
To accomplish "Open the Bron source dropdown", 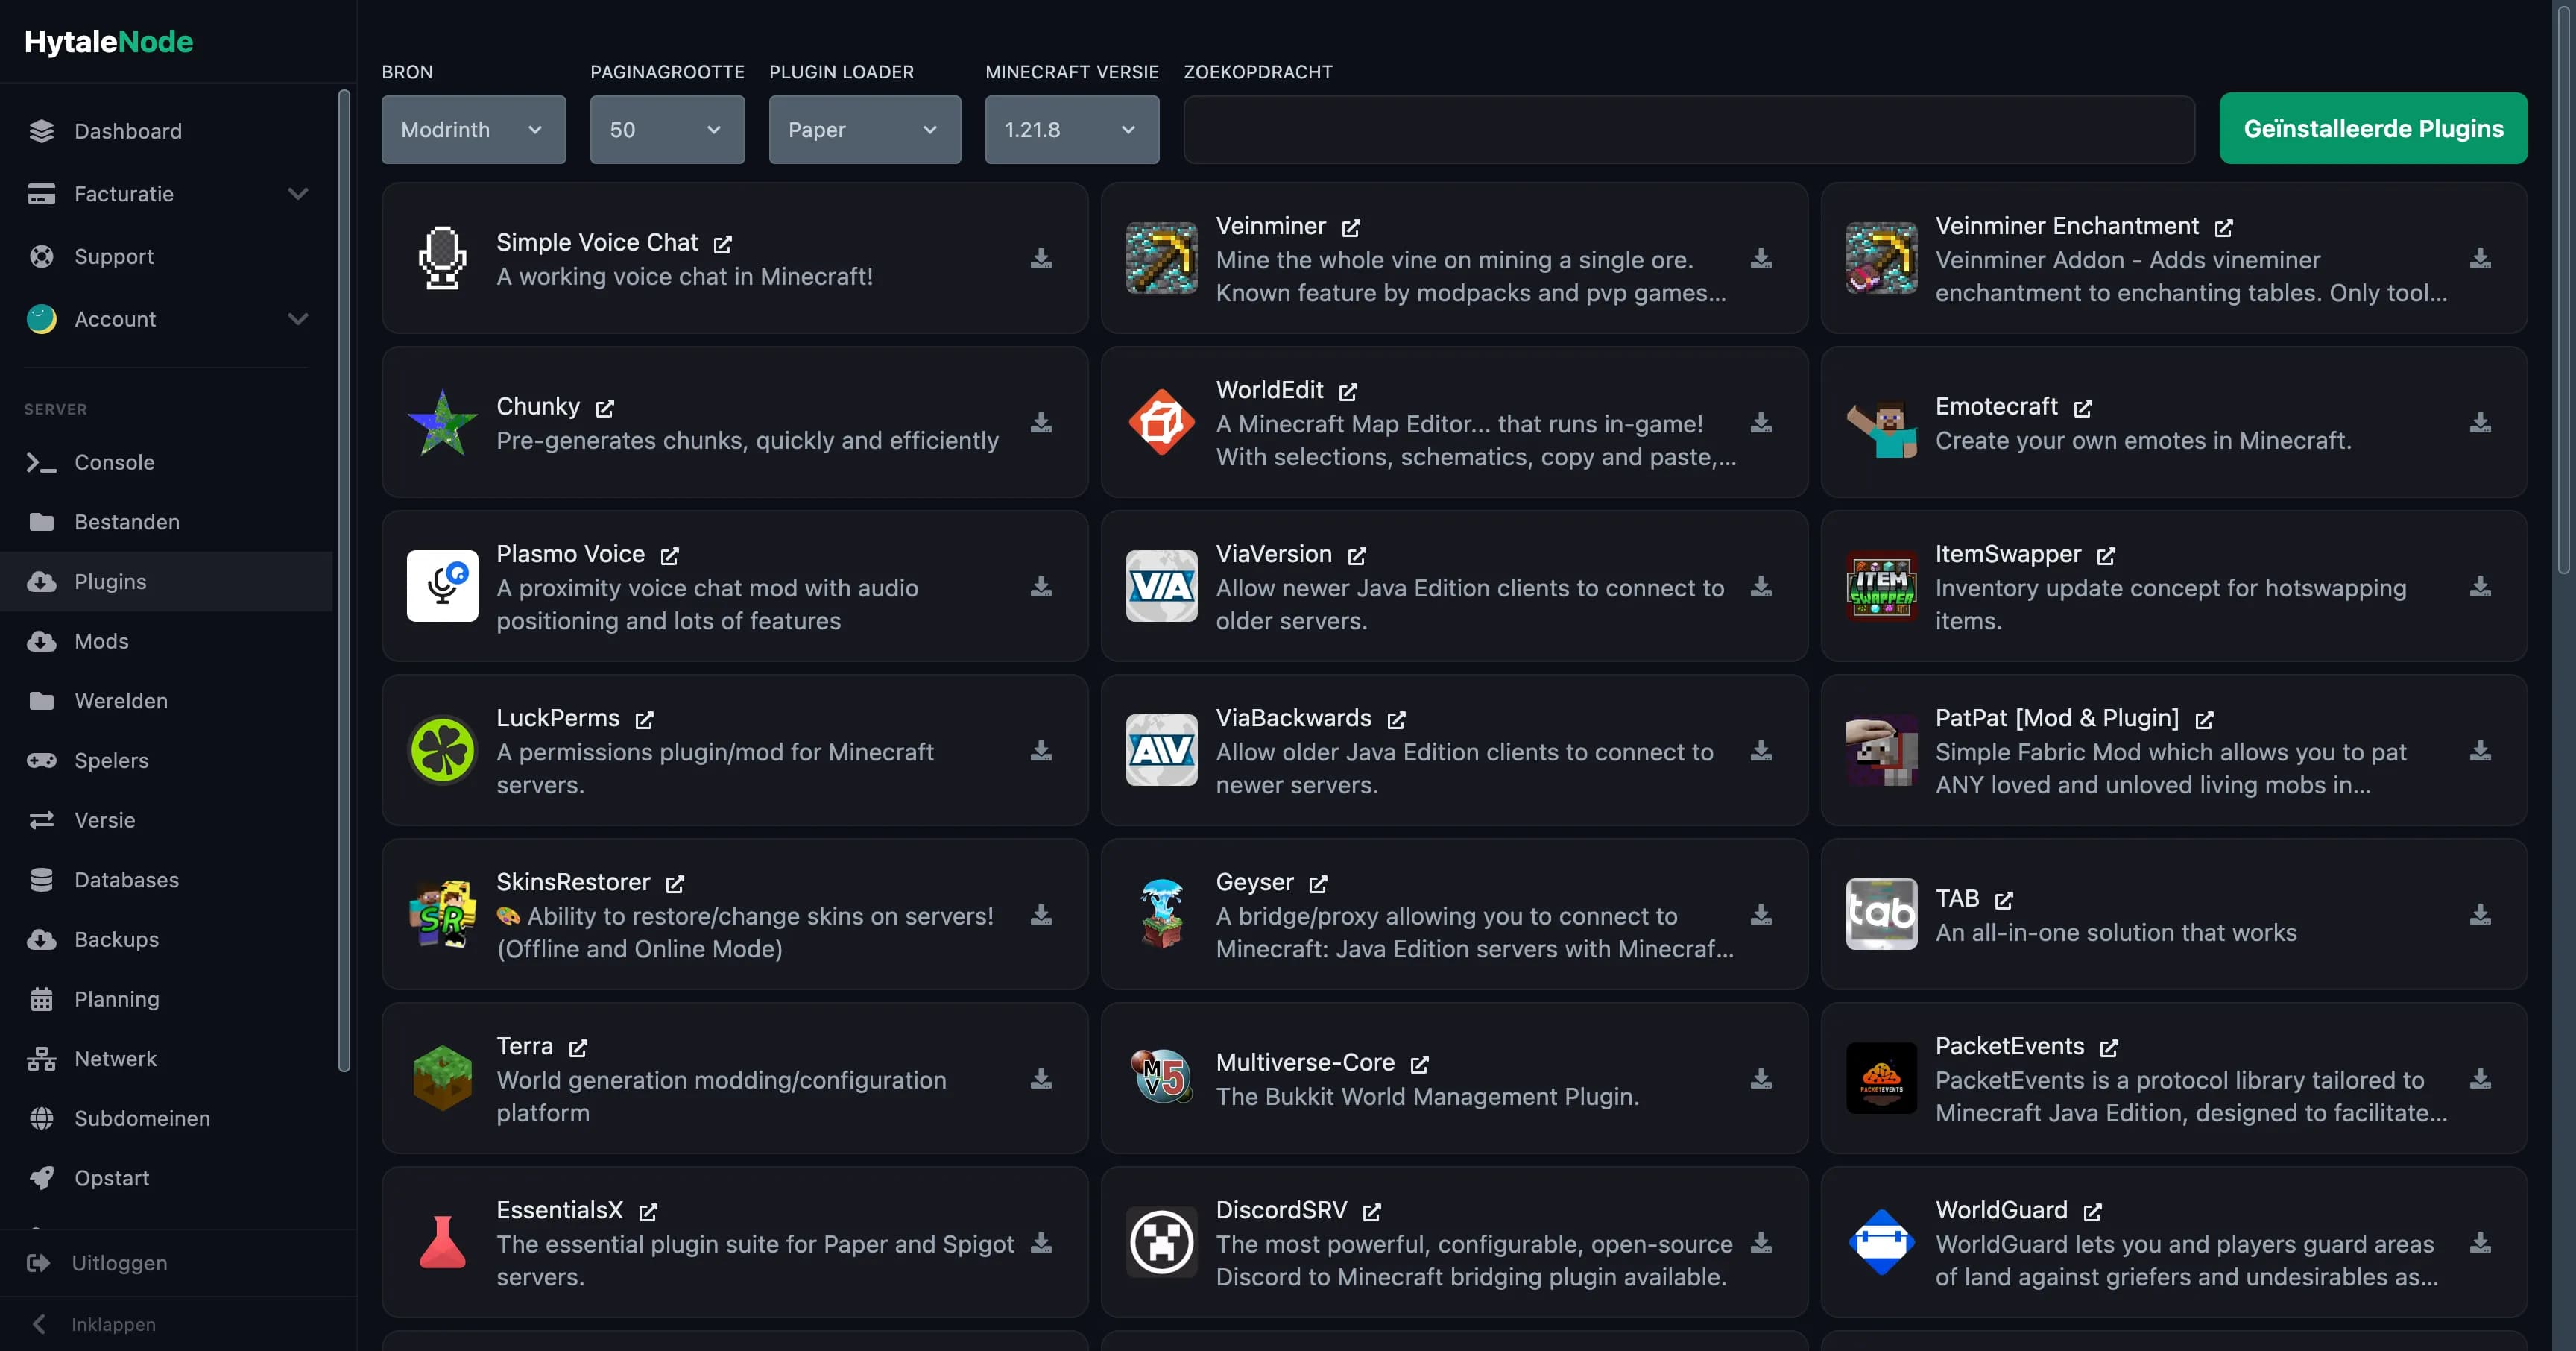I will point(473,130).
